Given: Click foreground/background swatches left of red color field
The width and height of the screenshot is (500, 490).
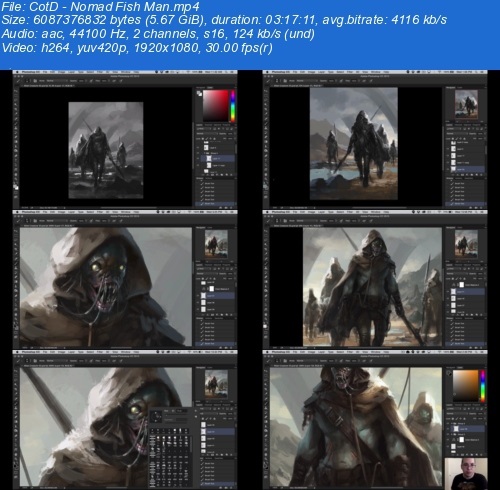Looking at the screenshot, I should pos(199,94).
